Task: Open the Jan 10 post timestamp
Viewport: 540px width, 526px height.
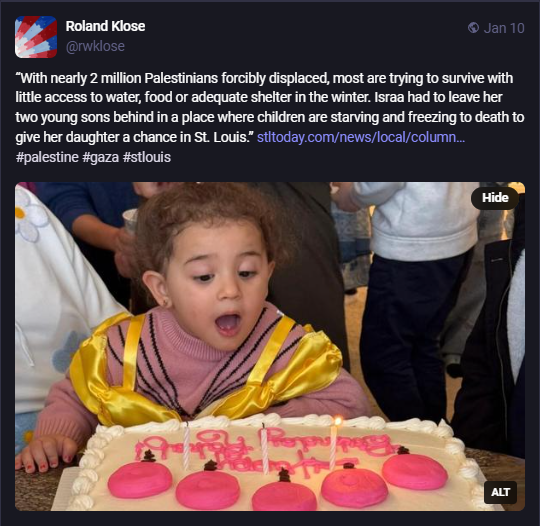Action: pyautogui.click(x=504, y=28)
